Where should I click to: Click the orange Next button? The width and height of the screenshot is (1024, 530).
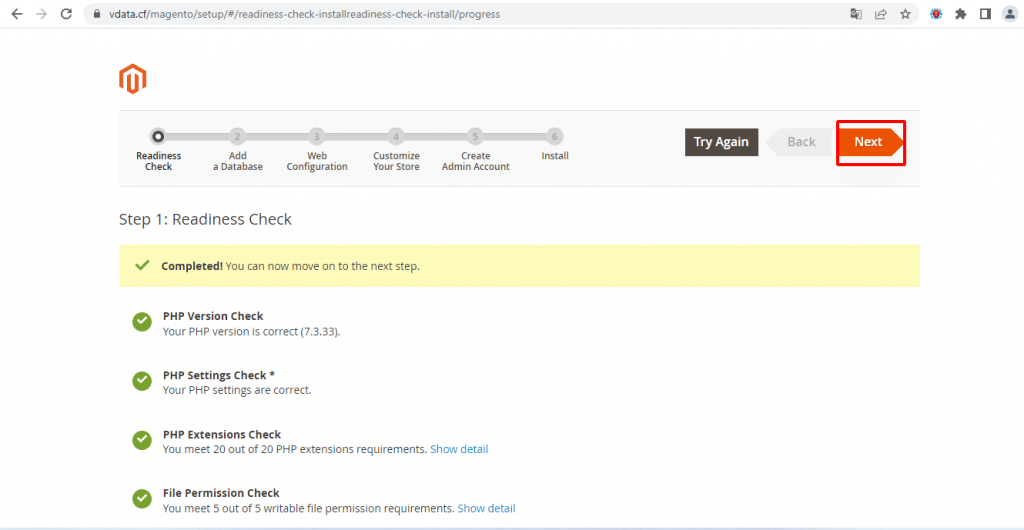tap(871, 142)
